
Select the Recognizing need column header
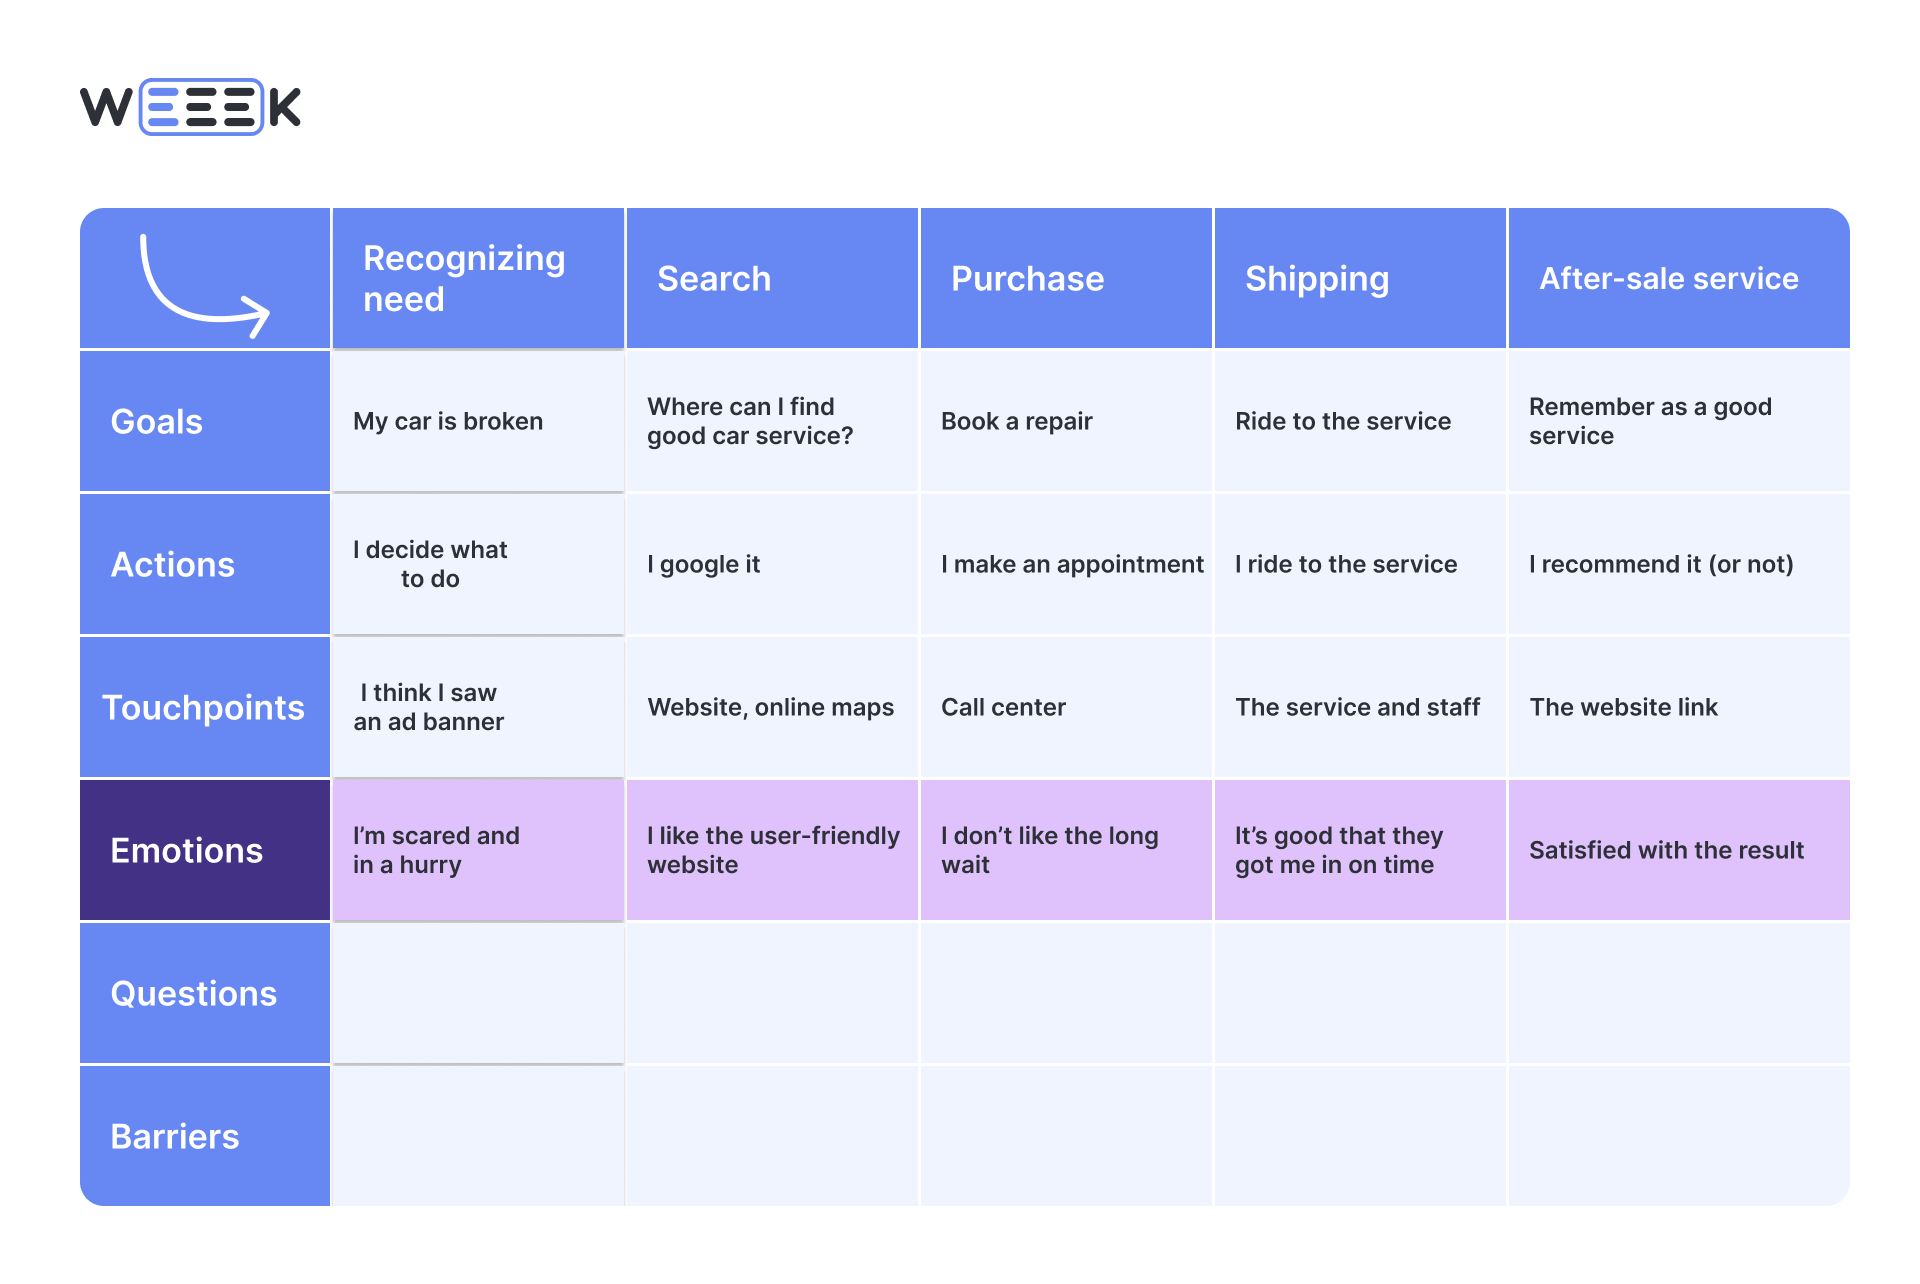click(x=465, y=279)
